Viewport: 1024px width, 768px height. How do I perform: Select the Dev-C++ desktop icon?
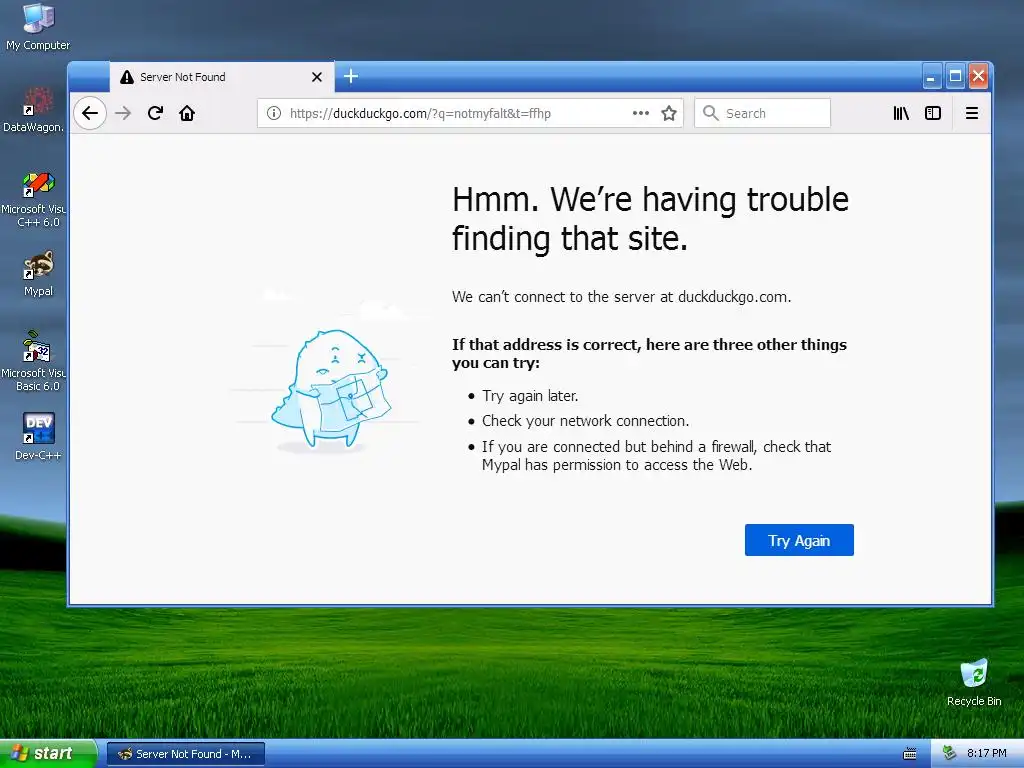38,436
